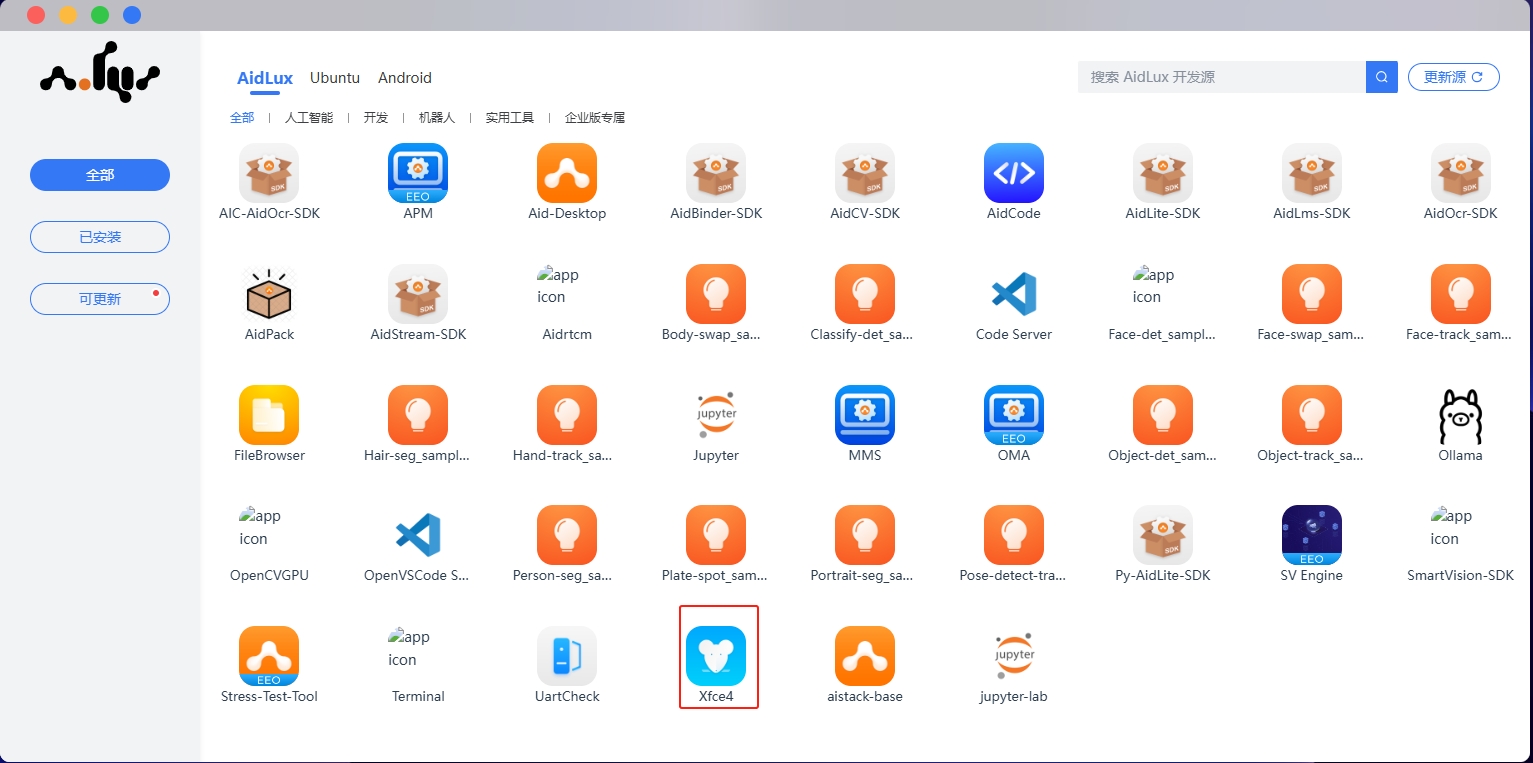Click the blue search magnifier button

coord(1382,77)
